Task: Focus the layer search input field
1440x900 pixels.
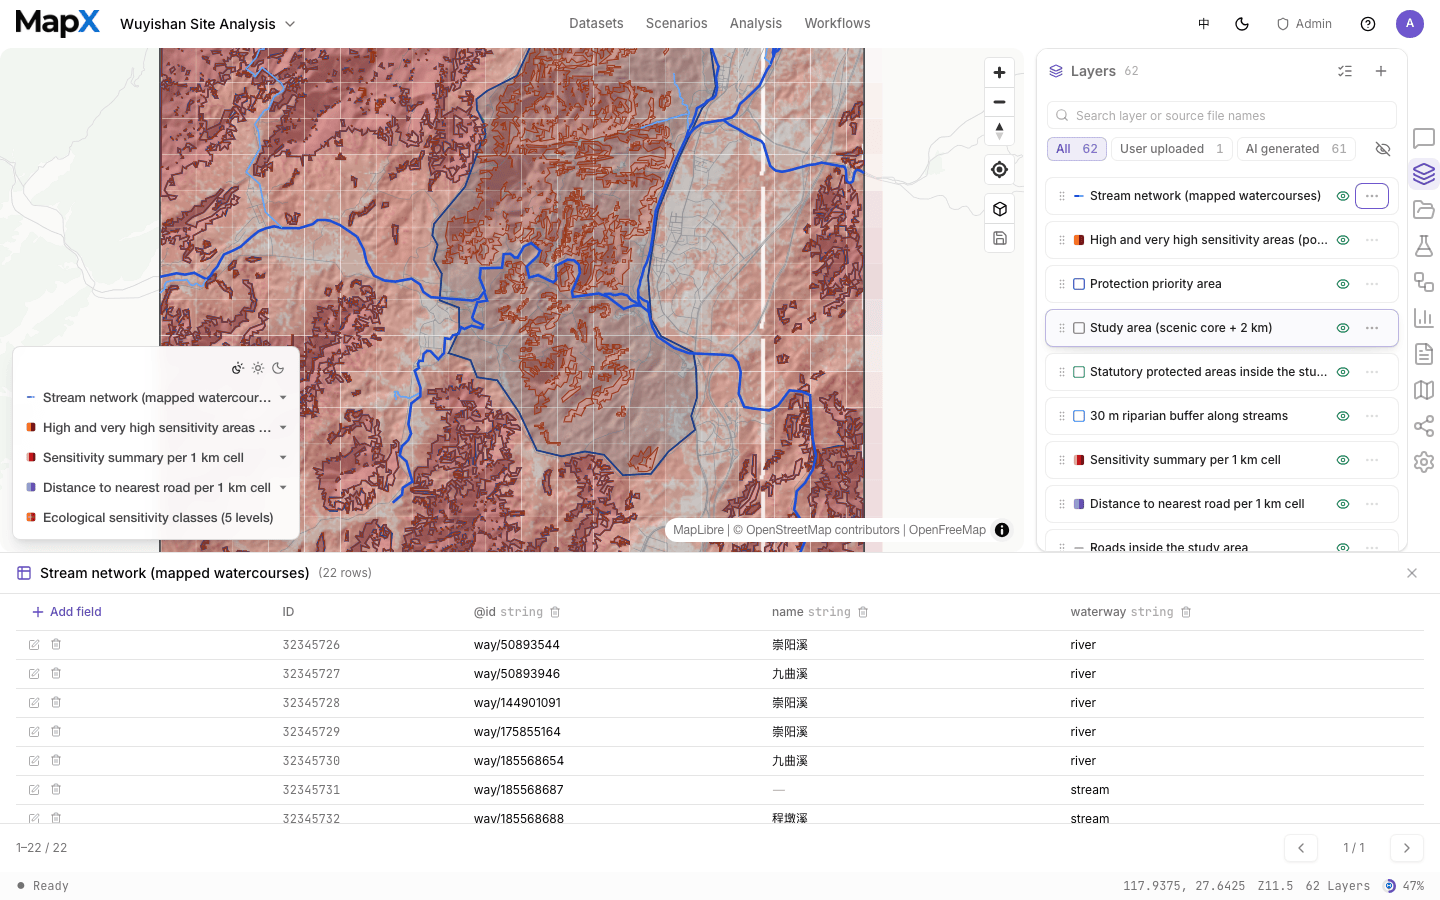Action: tap(1222, 115)
